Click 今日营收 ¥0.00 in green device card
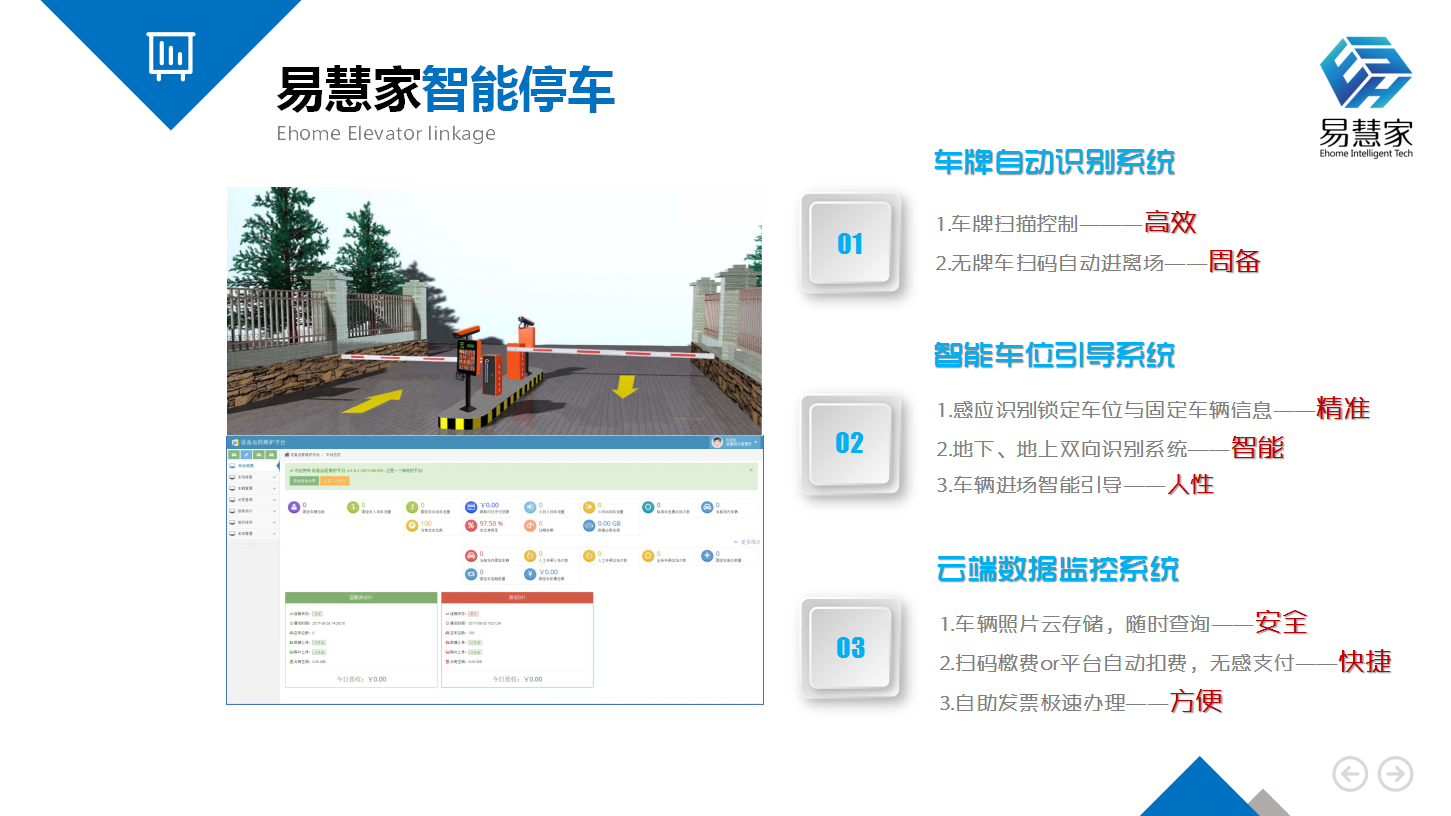 (x=361, y=679)
